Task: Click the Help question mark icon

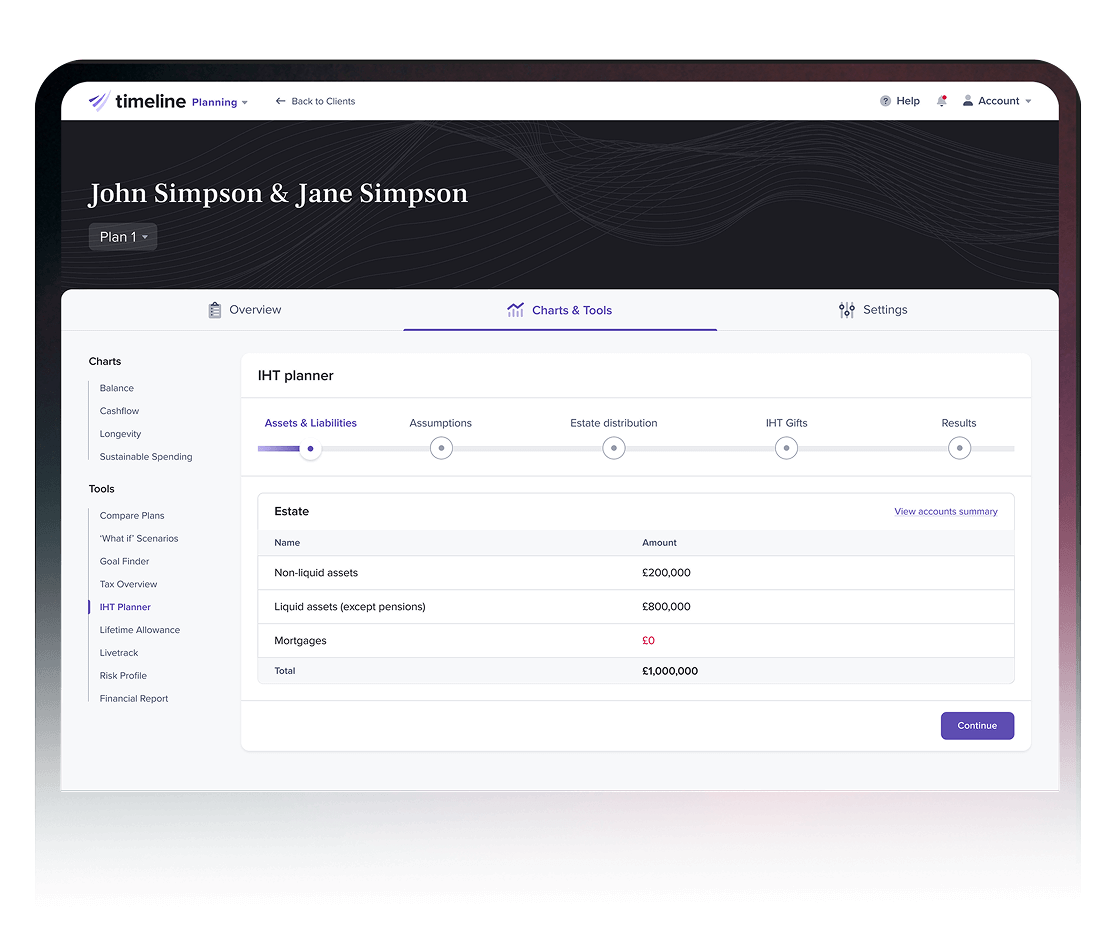Action: tap(885, 101)
